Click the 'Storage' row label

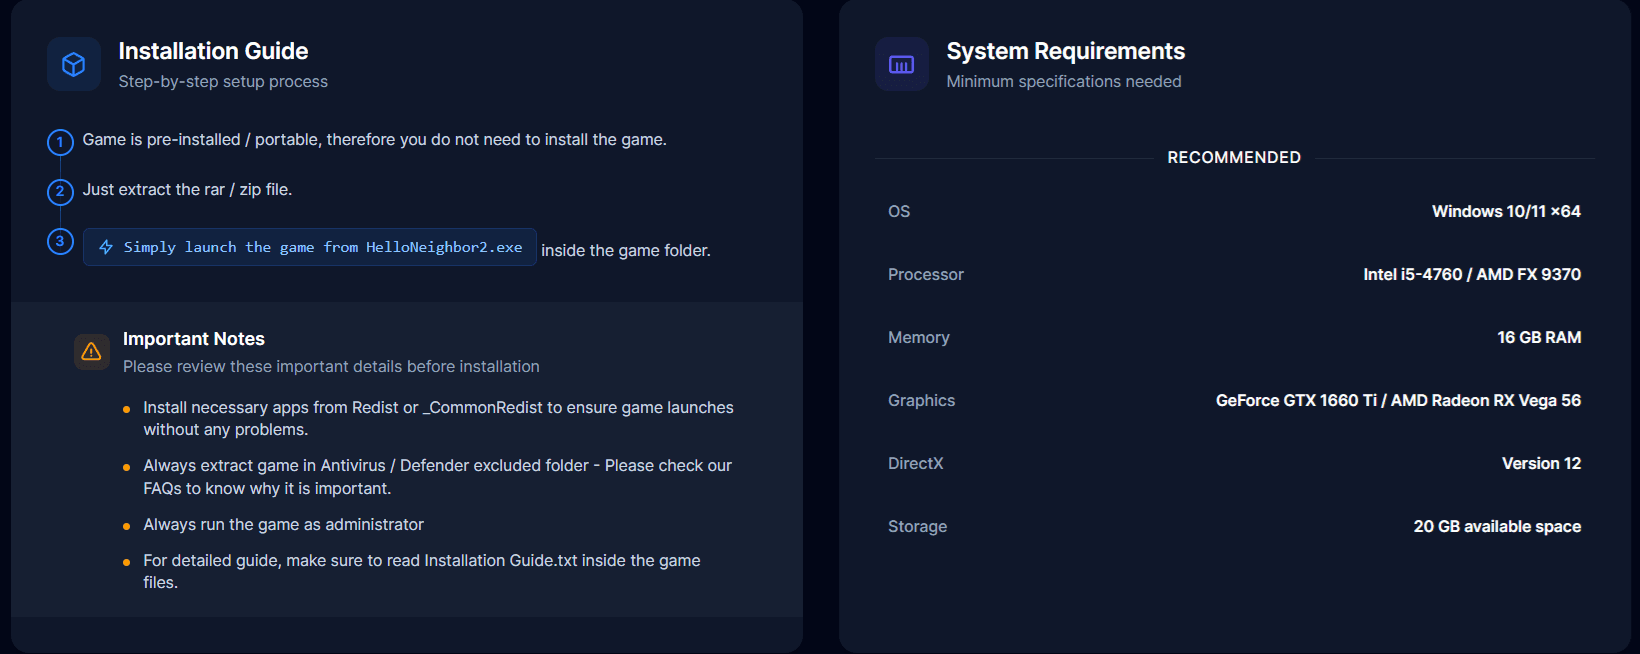(917, 527)
